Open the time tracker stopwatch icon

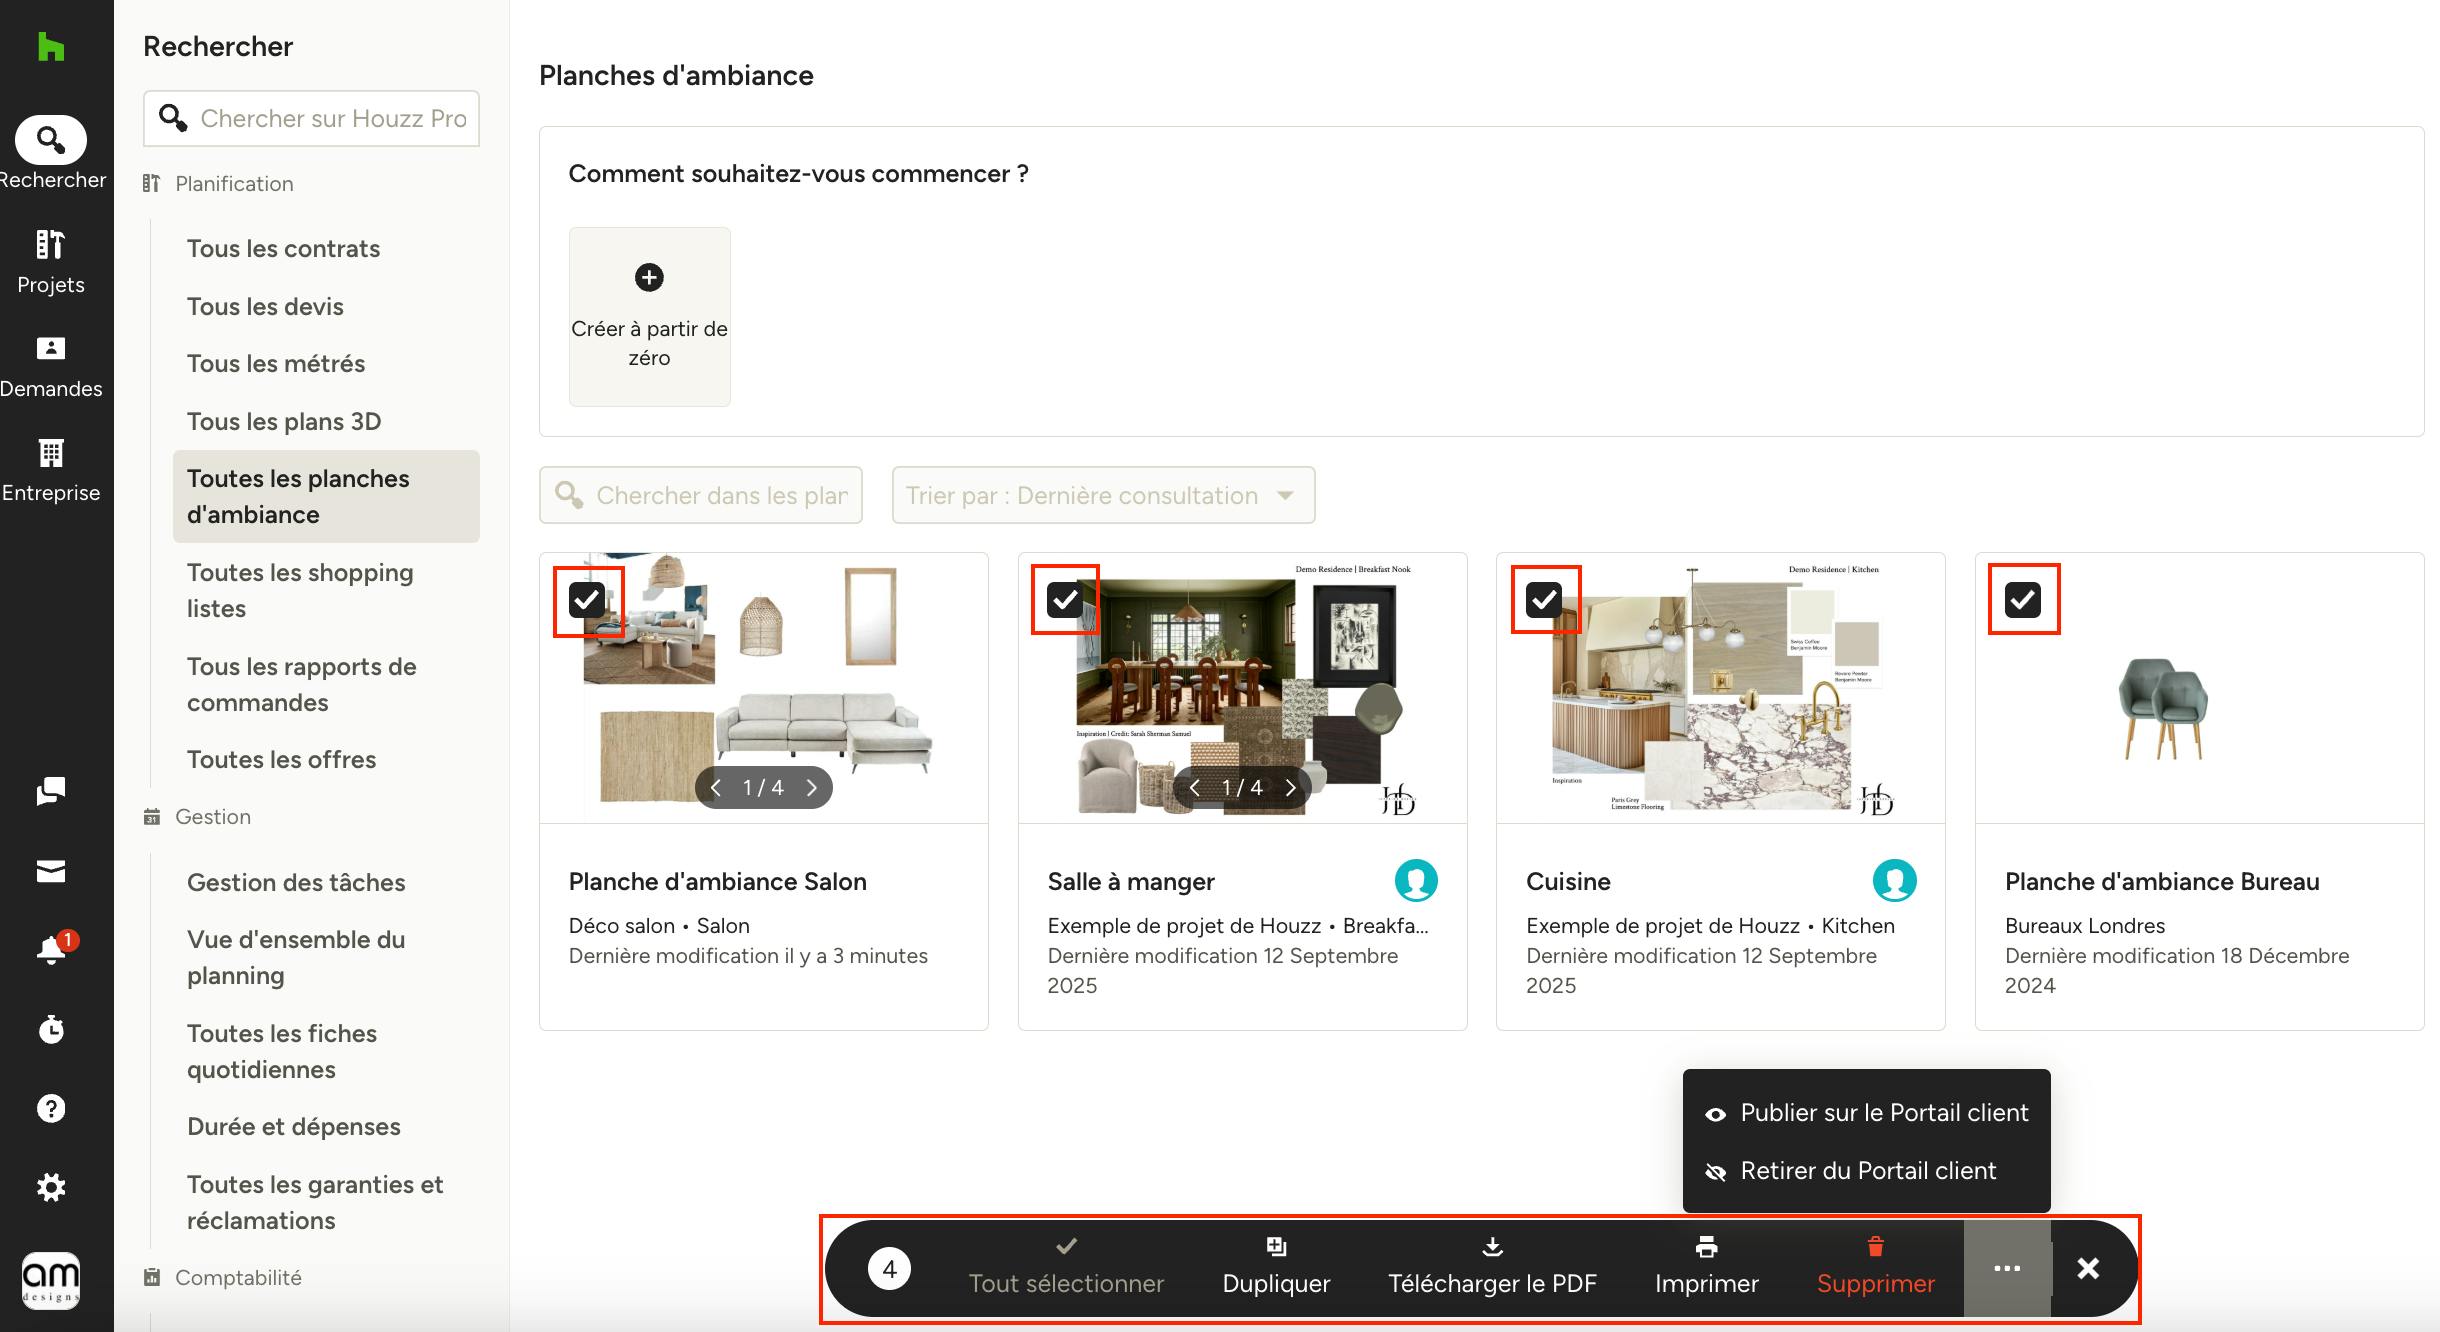[51, 1029]
